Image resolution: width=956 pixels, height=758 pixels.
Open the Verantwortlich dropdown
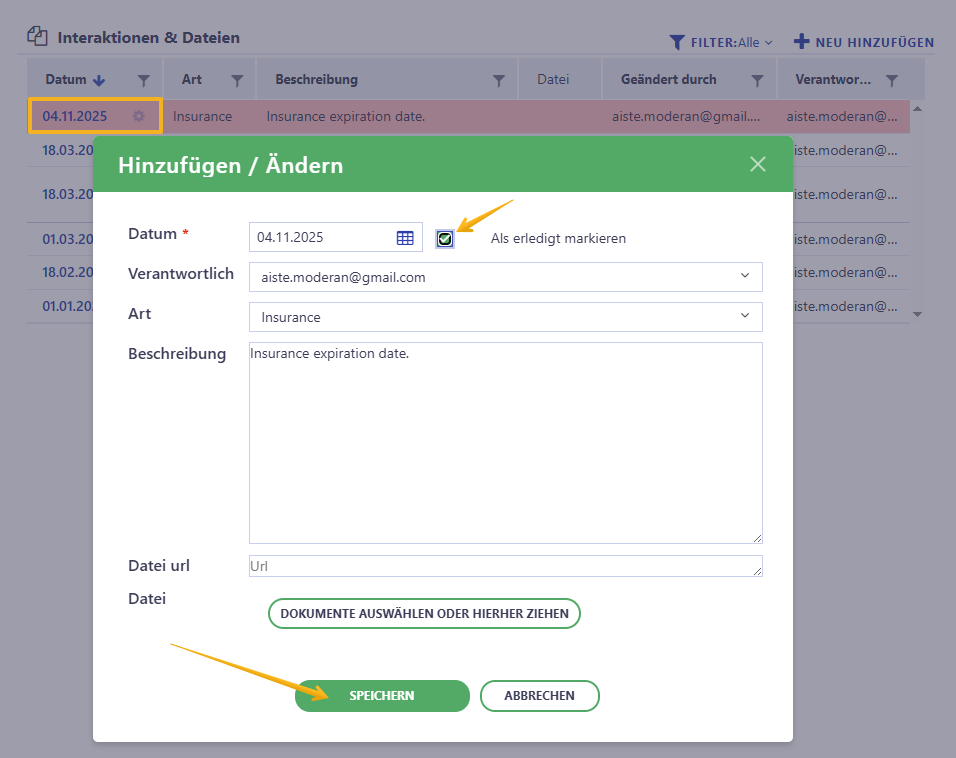505,277
